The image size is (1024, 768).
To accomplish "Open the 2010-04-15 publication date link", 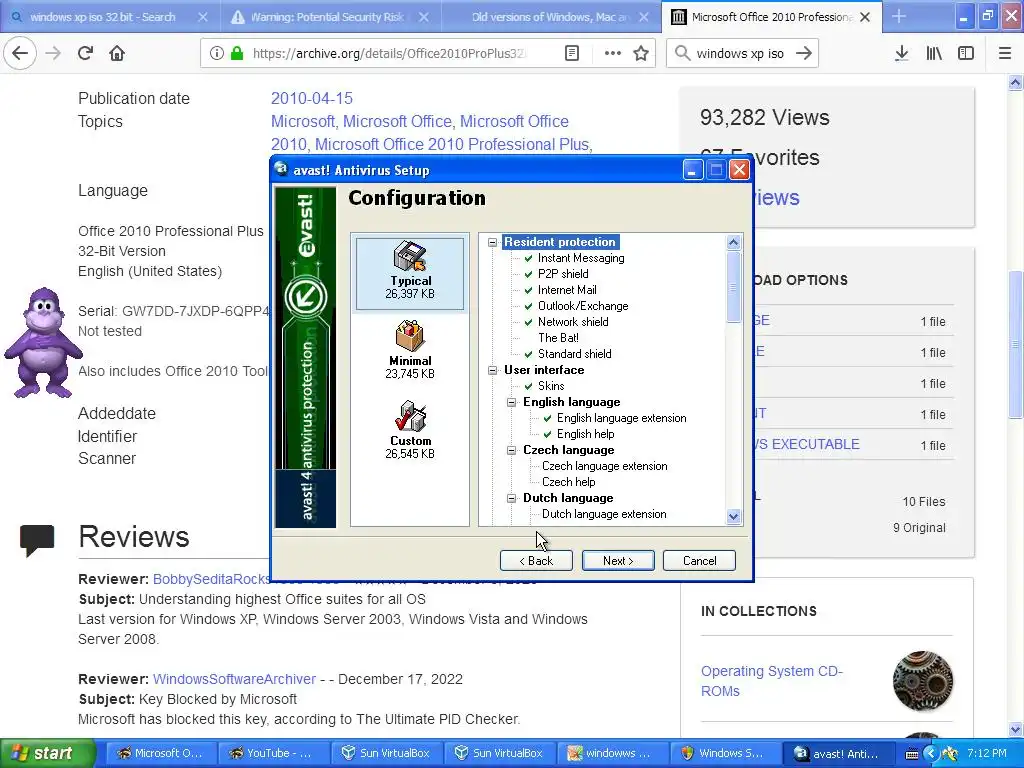I will (x=312, y=99).
